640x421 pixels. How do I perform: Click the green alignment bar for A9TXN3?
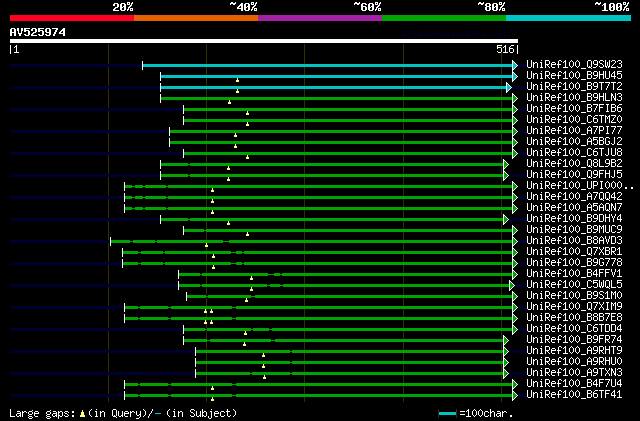[x=350, y=373]
